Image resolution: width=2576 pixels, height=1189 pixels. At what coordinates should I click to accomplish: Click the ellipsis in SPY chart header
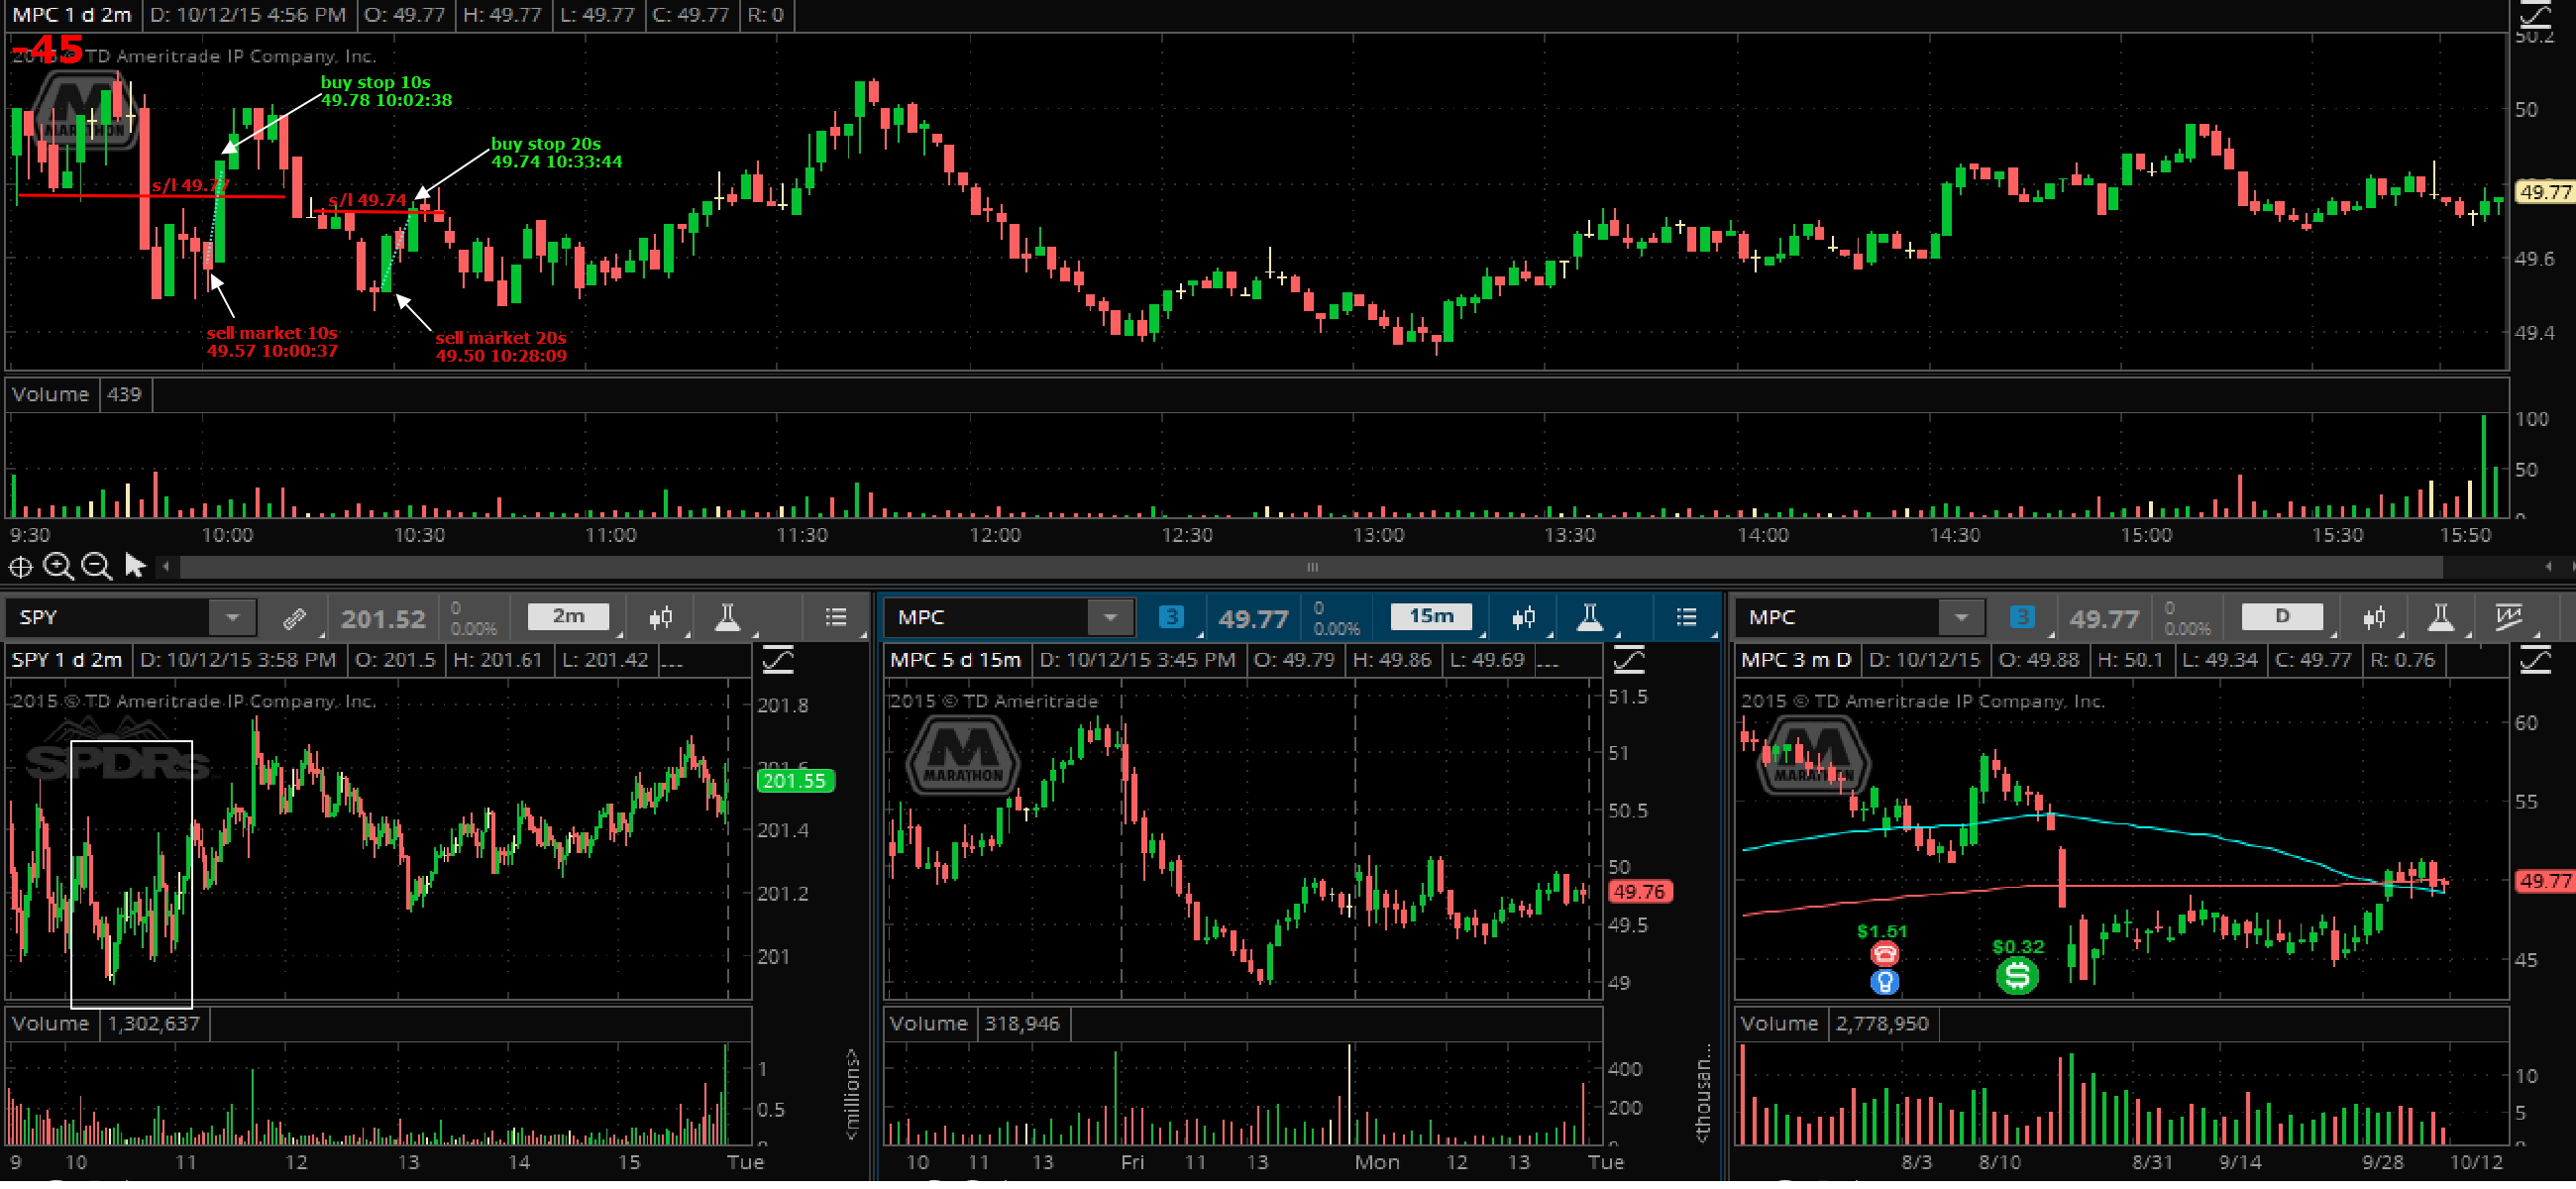point(672,664)
